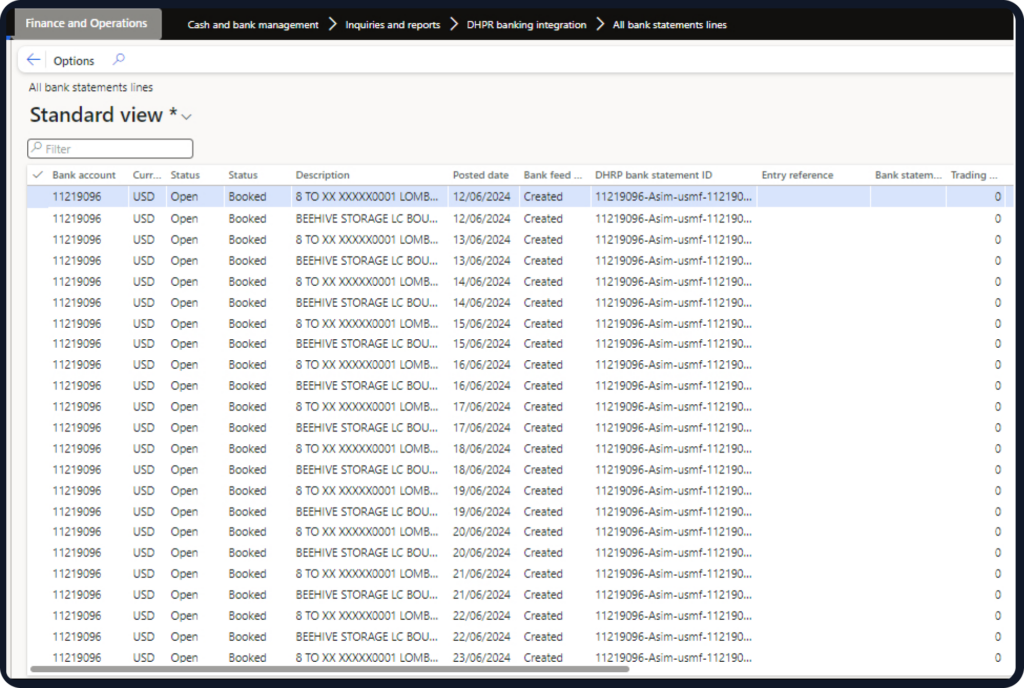Click the horizontal scrollbar below the grid

[330, 669]
